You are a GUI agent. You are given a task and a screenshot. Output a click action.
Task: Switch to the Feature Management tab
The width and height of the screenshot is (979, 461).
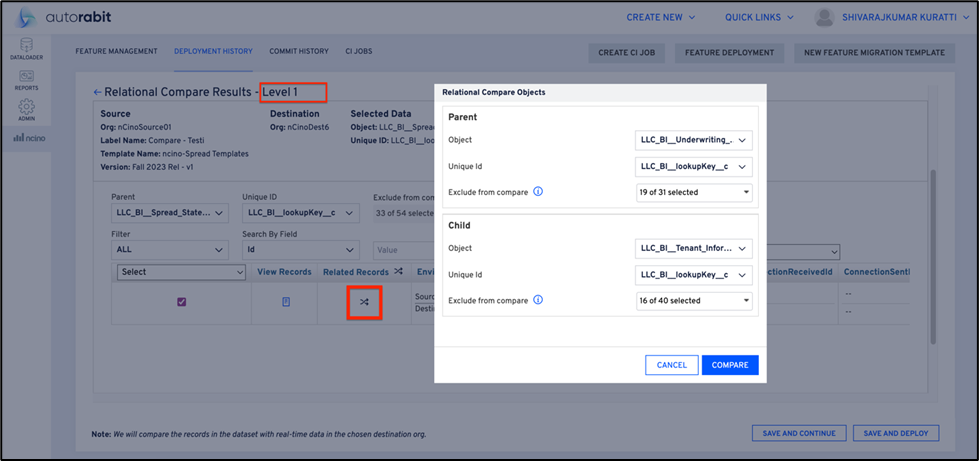tap(116, 51)
